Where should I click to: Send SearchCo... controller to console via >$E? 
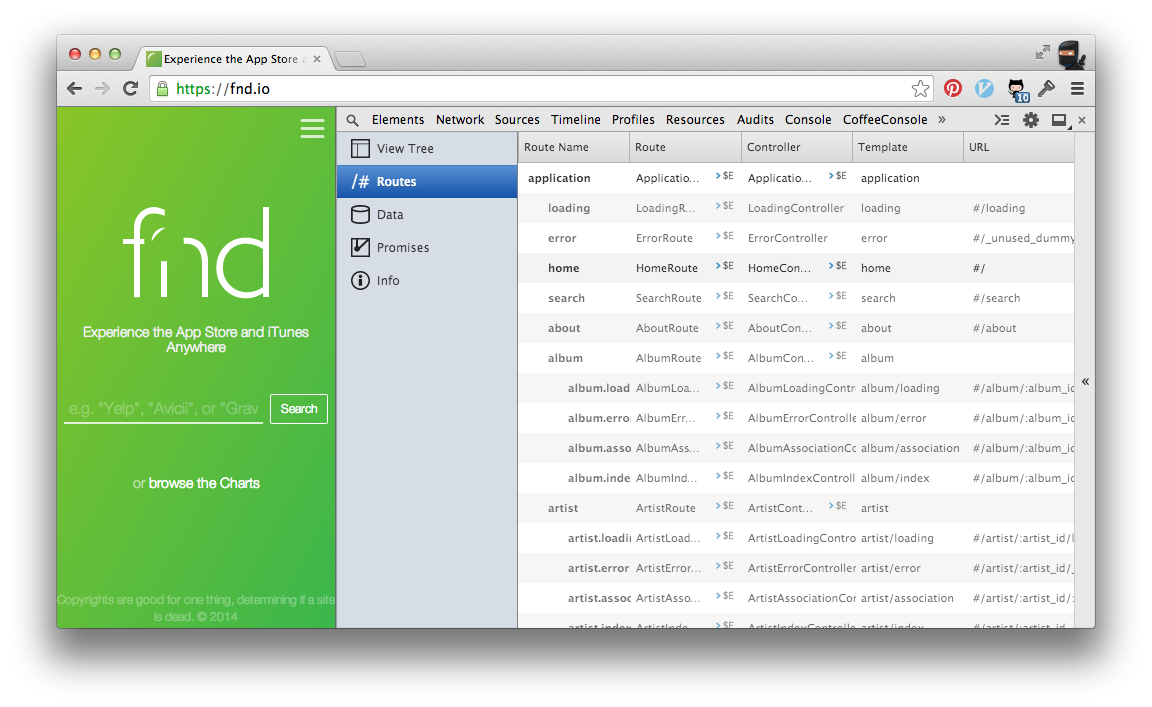click(x=838, y=295)
